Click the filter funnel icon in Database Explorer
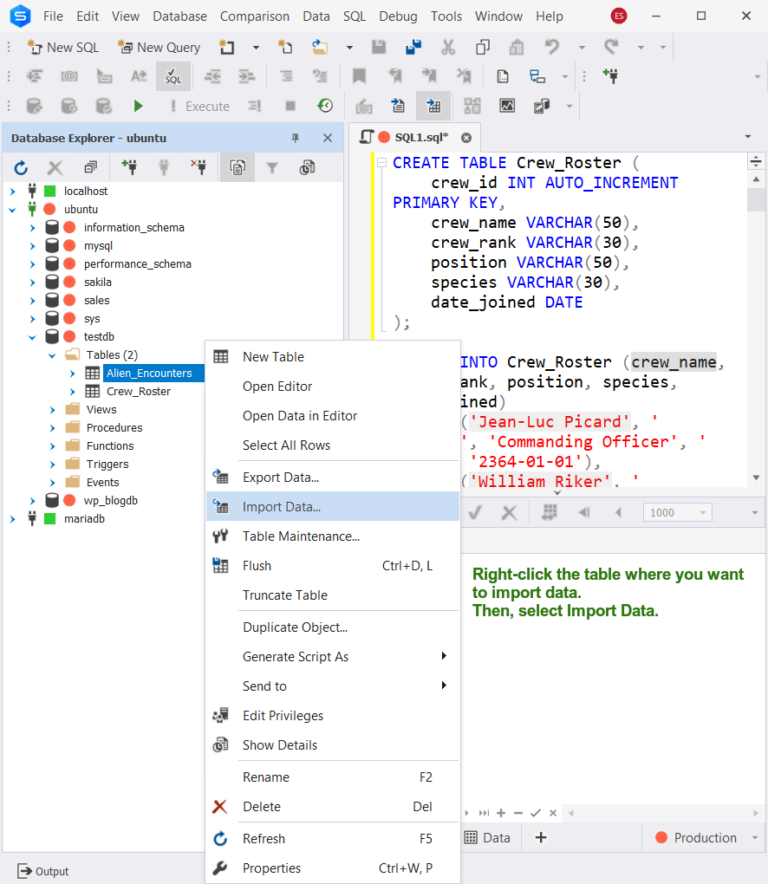Screen dimensions: 768x884 [272, 167]
